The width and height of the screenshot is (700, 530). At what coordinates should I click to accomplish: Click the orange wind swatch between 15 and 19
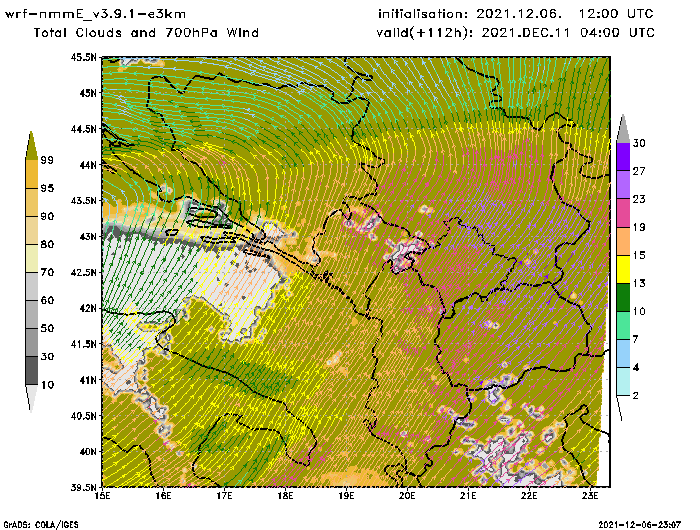pyautogui.click(x=623, y=241)
